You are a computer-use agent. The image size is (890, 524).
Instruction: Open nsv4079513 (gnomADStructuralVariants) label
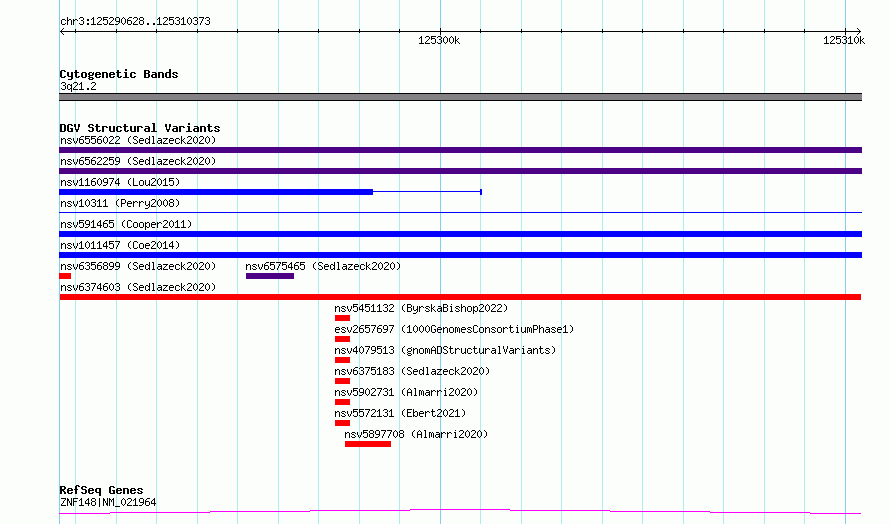[445, 350]
